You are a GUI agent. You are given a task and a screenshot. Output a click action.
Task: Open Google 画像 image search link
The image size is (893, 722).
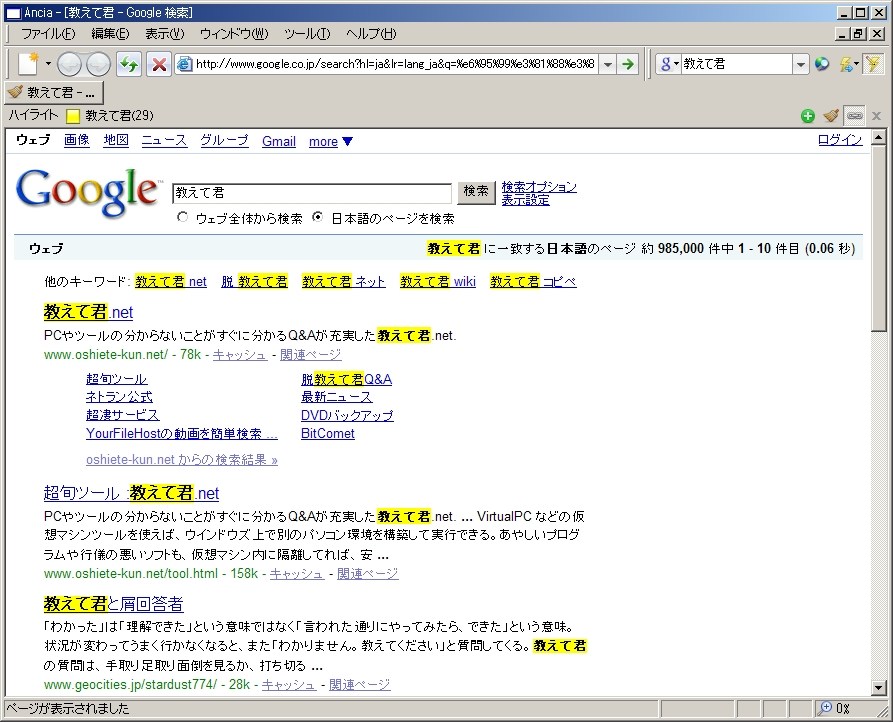coord(76,141)
